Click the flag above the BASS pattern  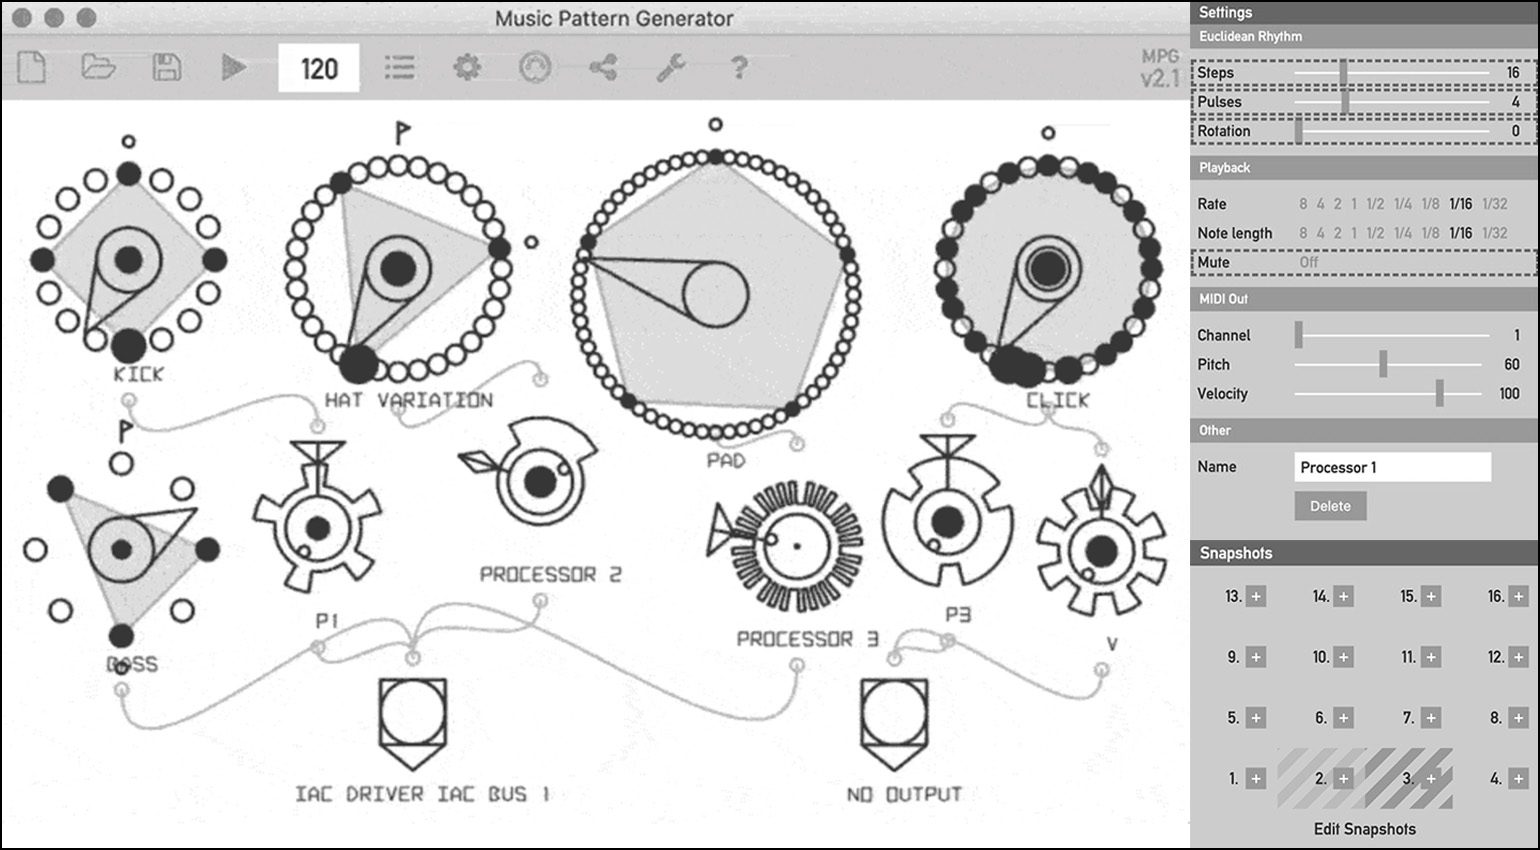click(x=125, y=431)
